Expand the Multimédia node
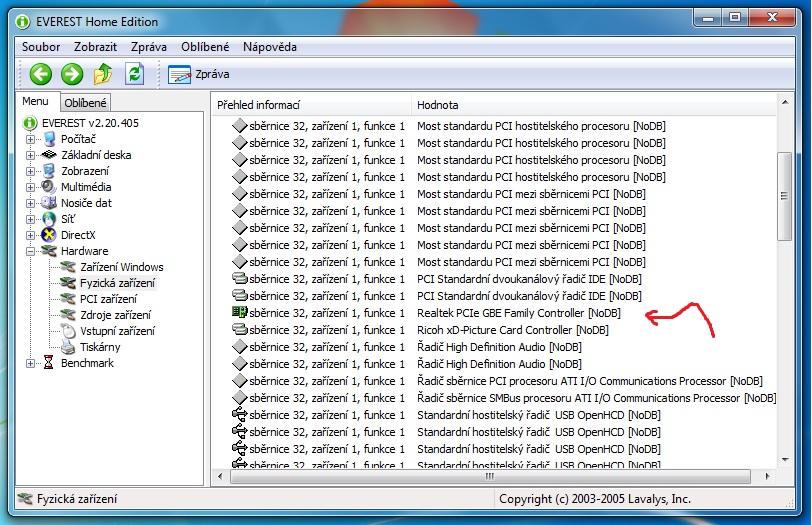This screenshot has width=812, height=525. pyautogui.click(x=31, y=187)
